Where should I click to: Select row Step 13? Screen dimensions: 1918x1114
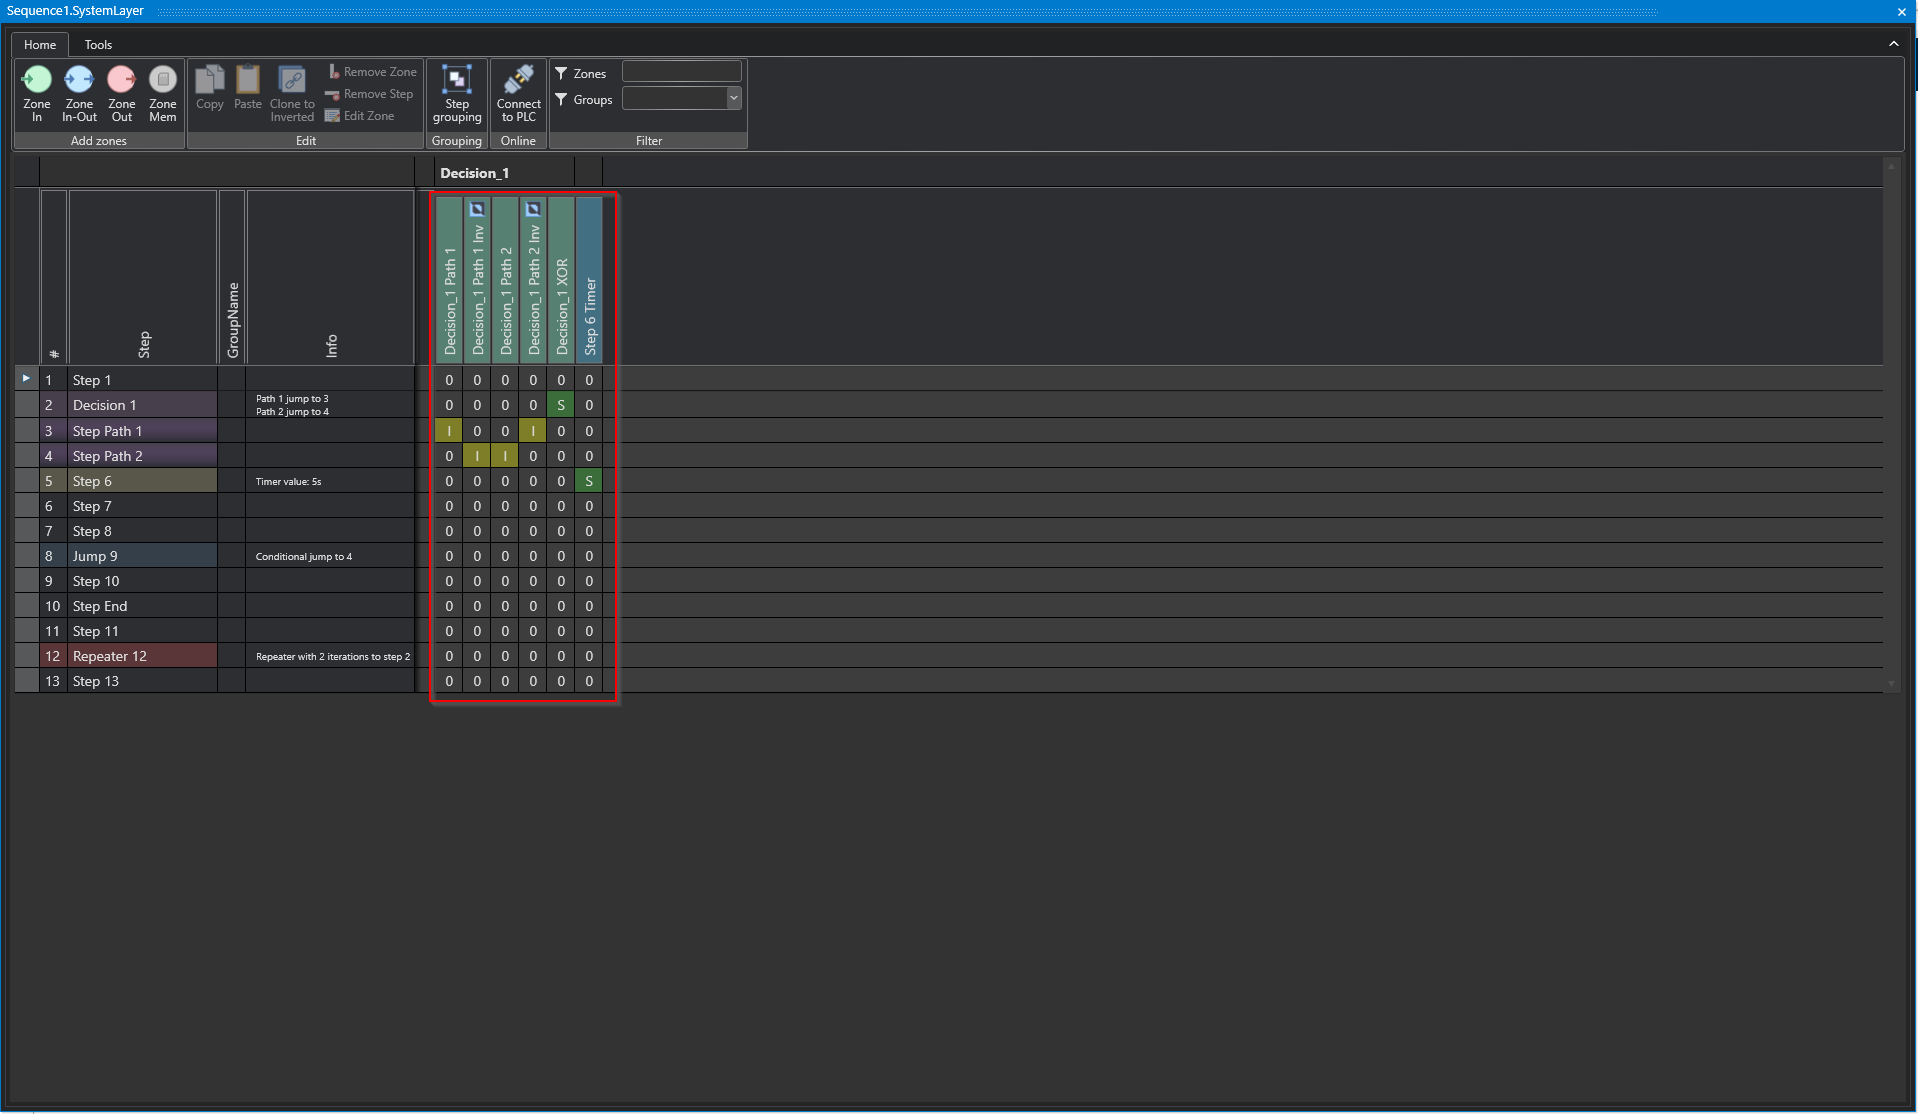click(x=142, y=681)
